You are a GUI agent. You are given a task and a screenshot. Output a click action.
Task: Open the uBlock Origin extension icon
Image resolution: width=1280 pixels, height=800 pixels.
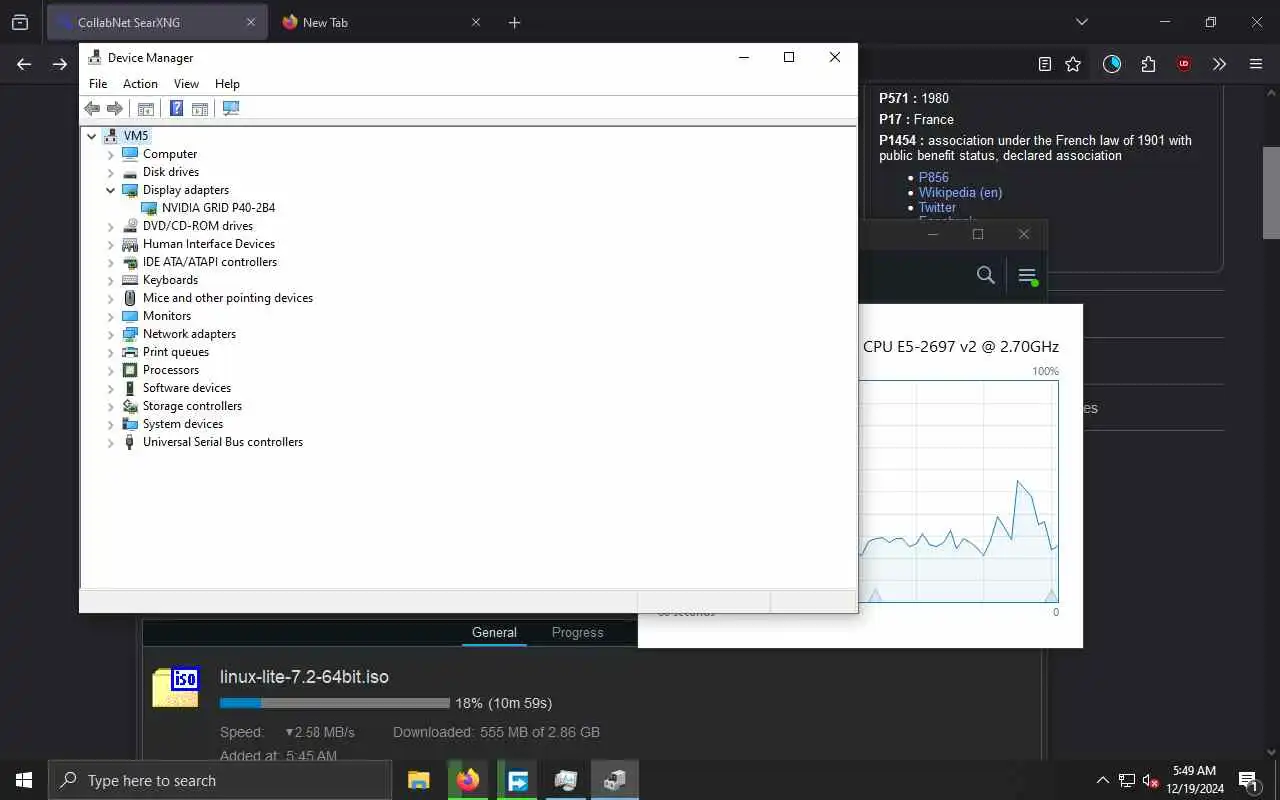pyautogui.click(x=1184, y=64)
